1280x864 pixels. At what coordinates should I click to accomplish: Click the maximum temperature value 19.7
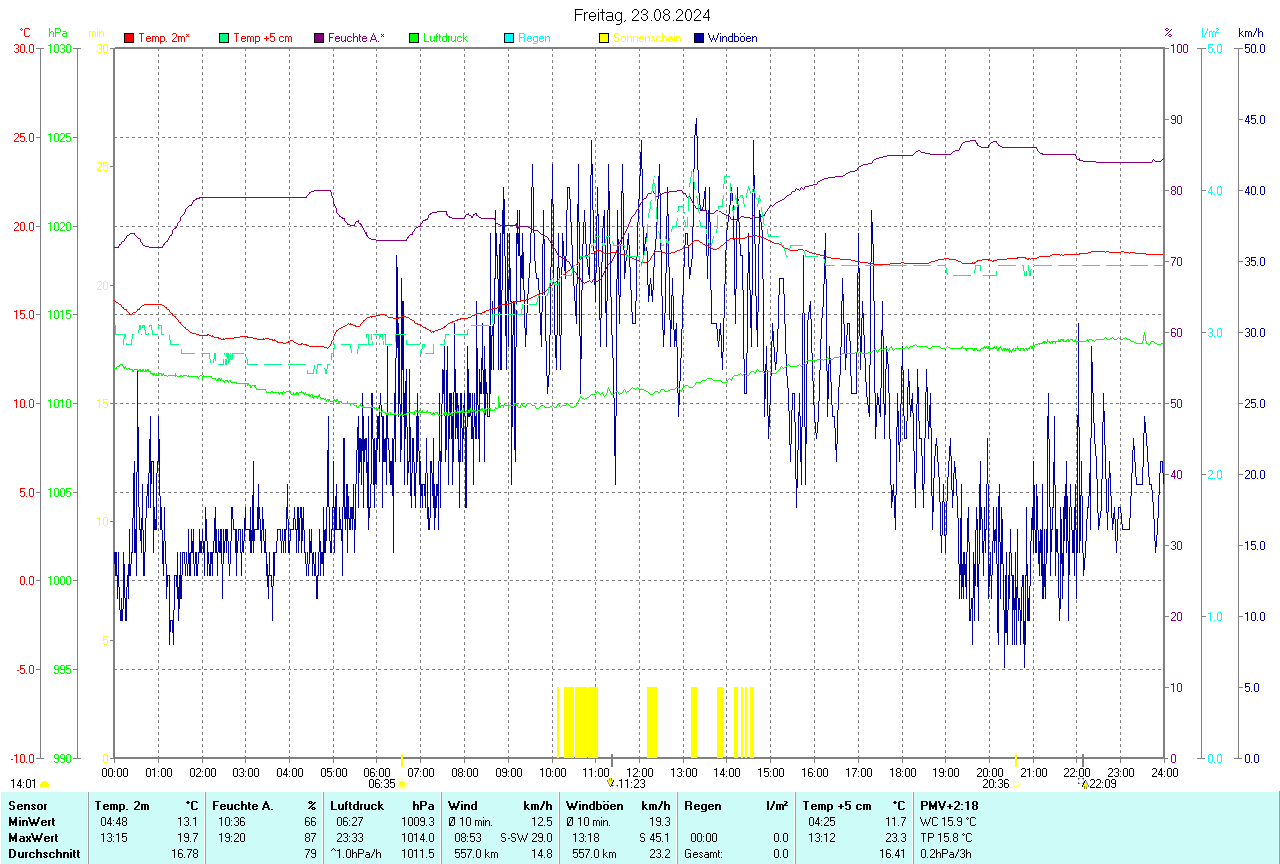pos(188,837)
